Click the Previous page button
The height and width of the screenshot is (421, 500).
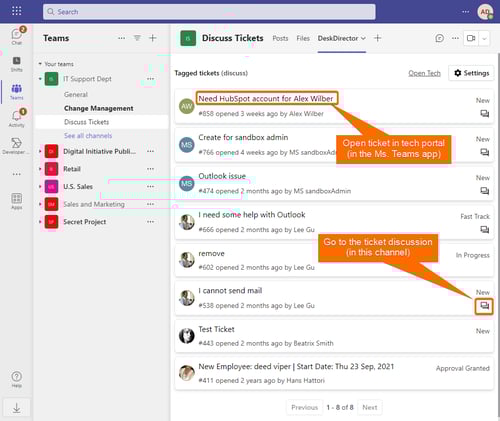pos(304,407)
